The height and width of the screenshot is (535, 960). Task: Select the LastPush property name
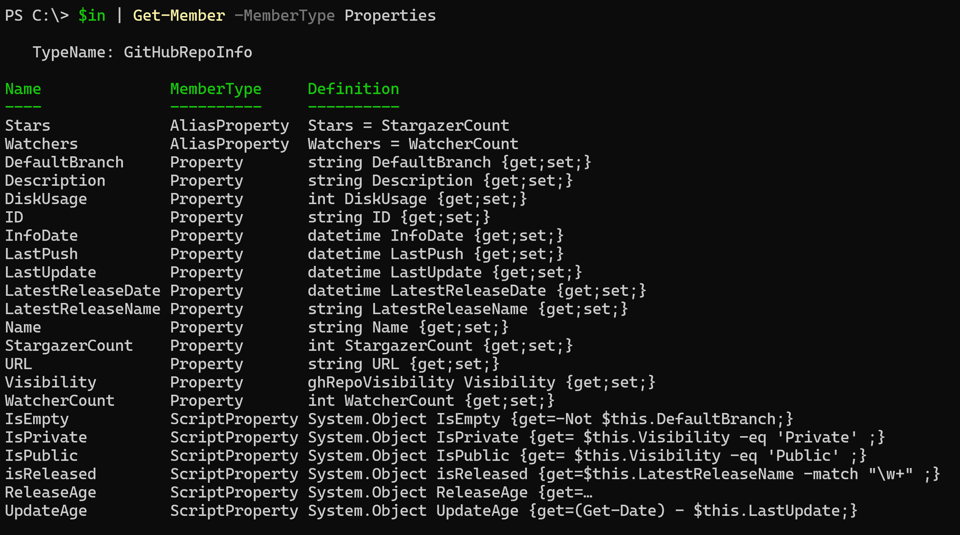coord(41,255)
